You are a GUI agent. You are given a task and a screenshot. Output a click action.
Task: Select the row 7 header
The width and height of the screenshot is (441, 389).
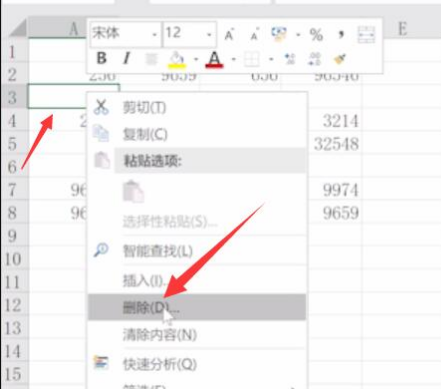pos(13,189)
